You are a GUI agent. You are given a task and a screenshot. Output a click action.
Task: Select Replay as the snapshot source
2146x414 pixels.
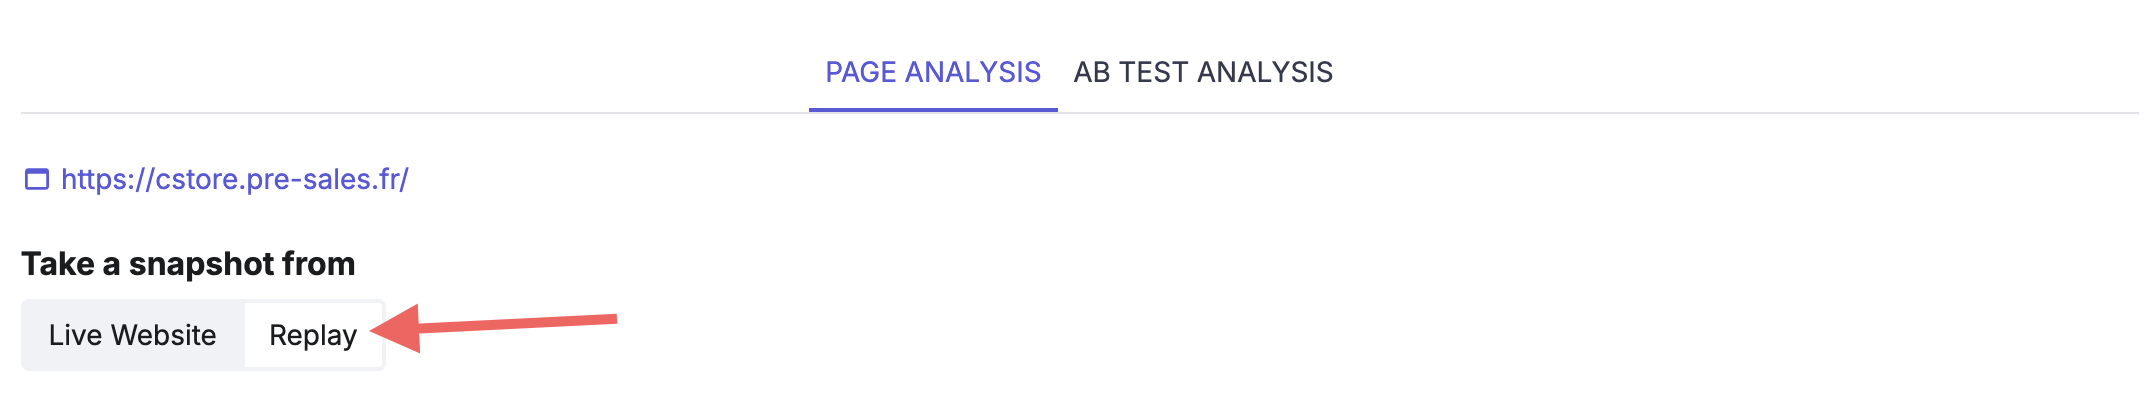tap(313, 335)
